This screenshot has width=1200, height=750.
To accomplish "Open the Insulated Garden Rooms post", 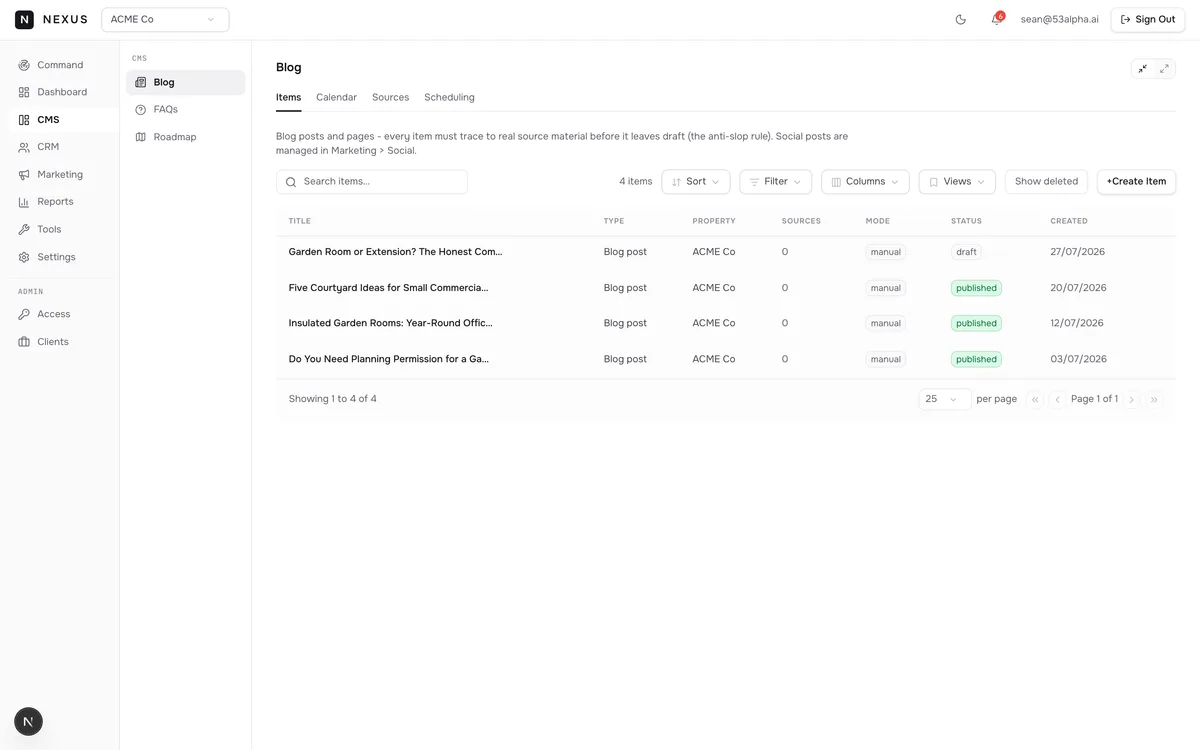I will pos(391,323).
